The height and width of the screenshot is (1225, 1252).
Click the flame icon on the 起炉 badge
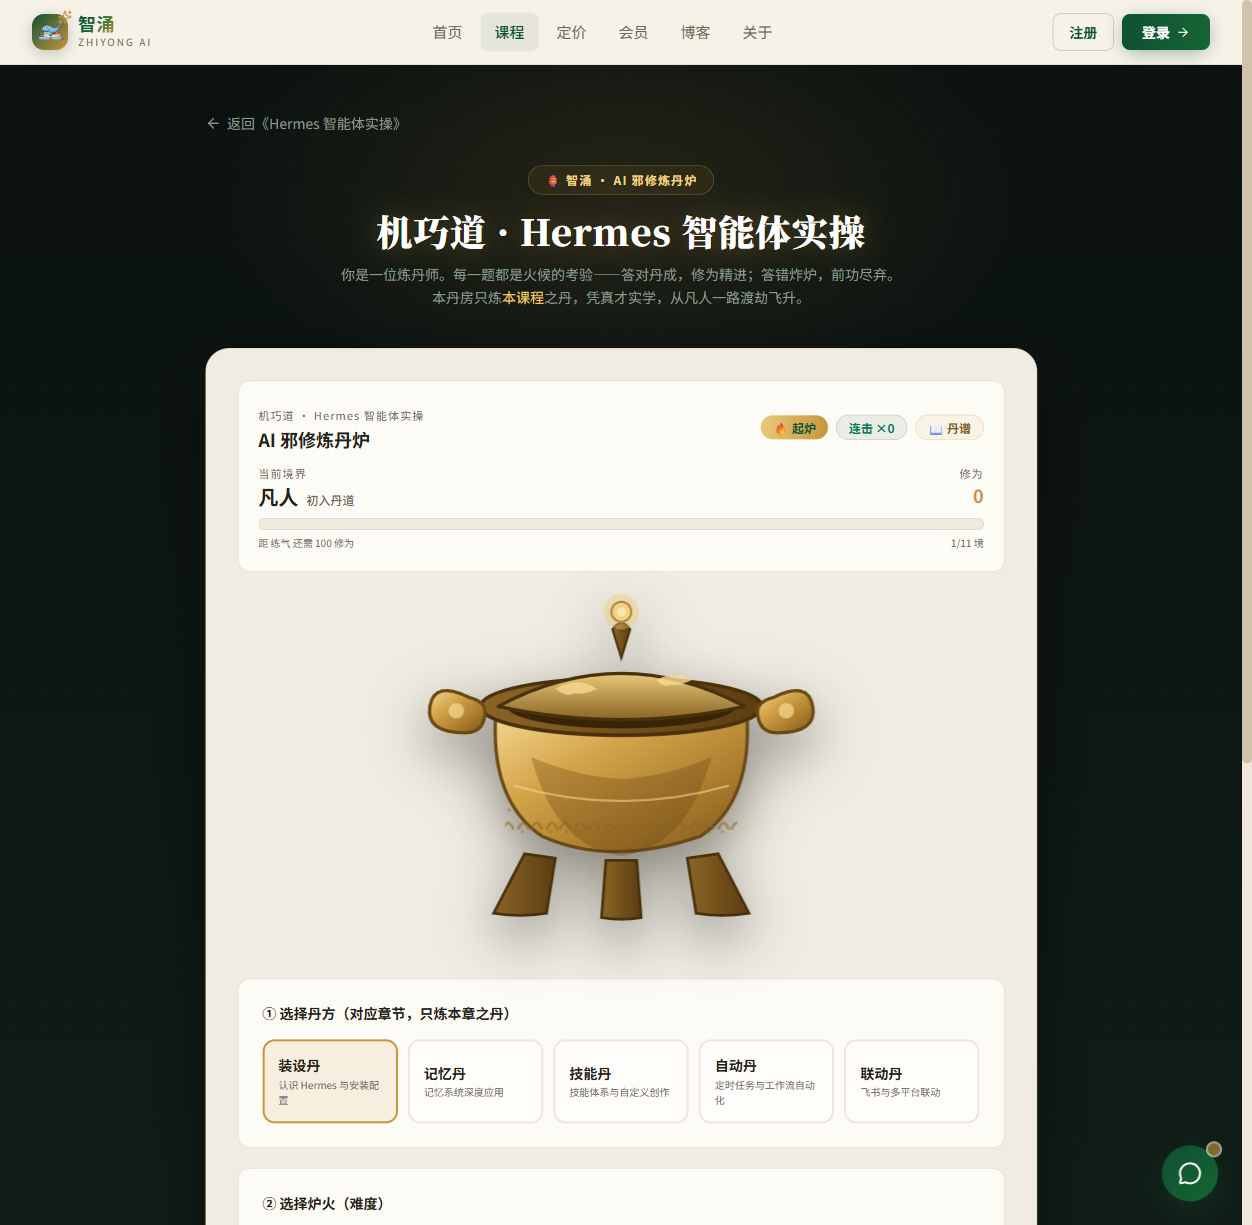point(781,428)
